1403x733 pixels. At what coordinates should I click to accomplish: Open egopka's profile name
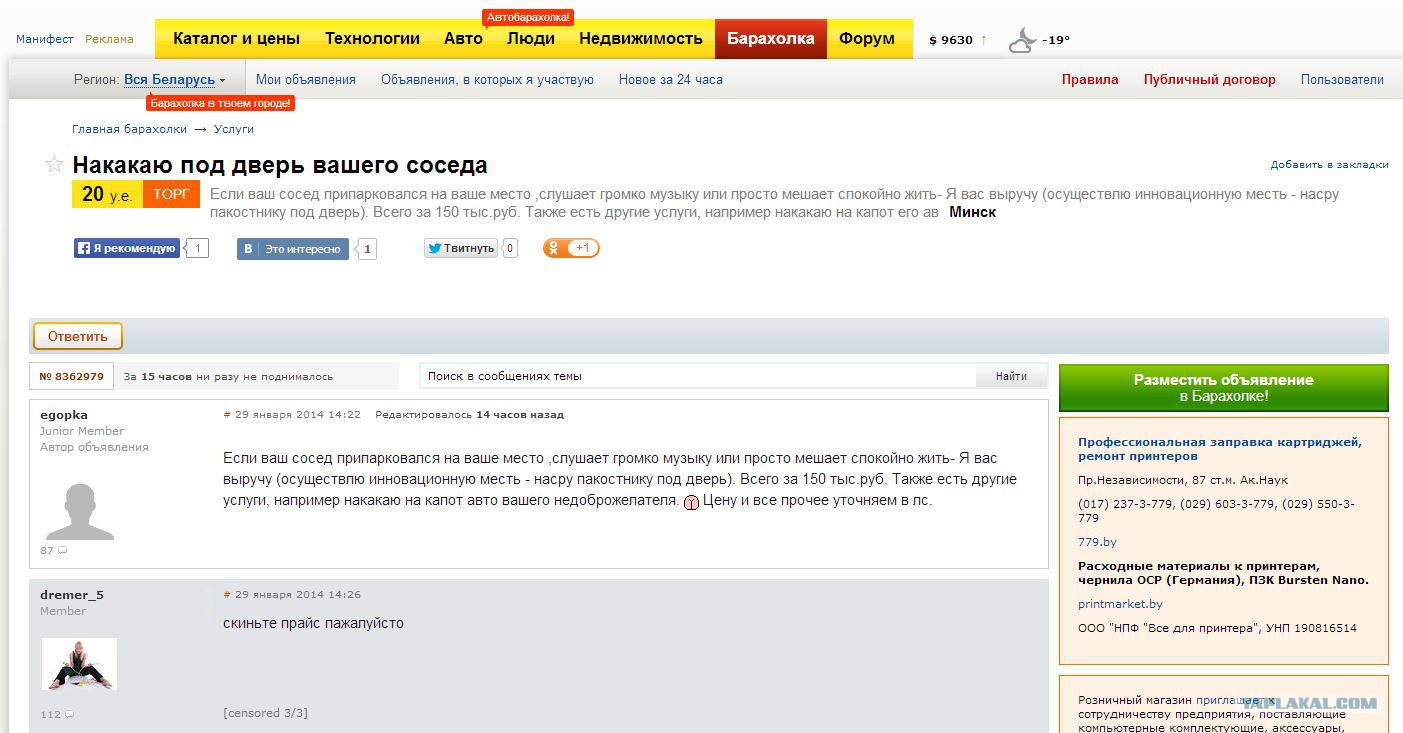tap(64, 414)
